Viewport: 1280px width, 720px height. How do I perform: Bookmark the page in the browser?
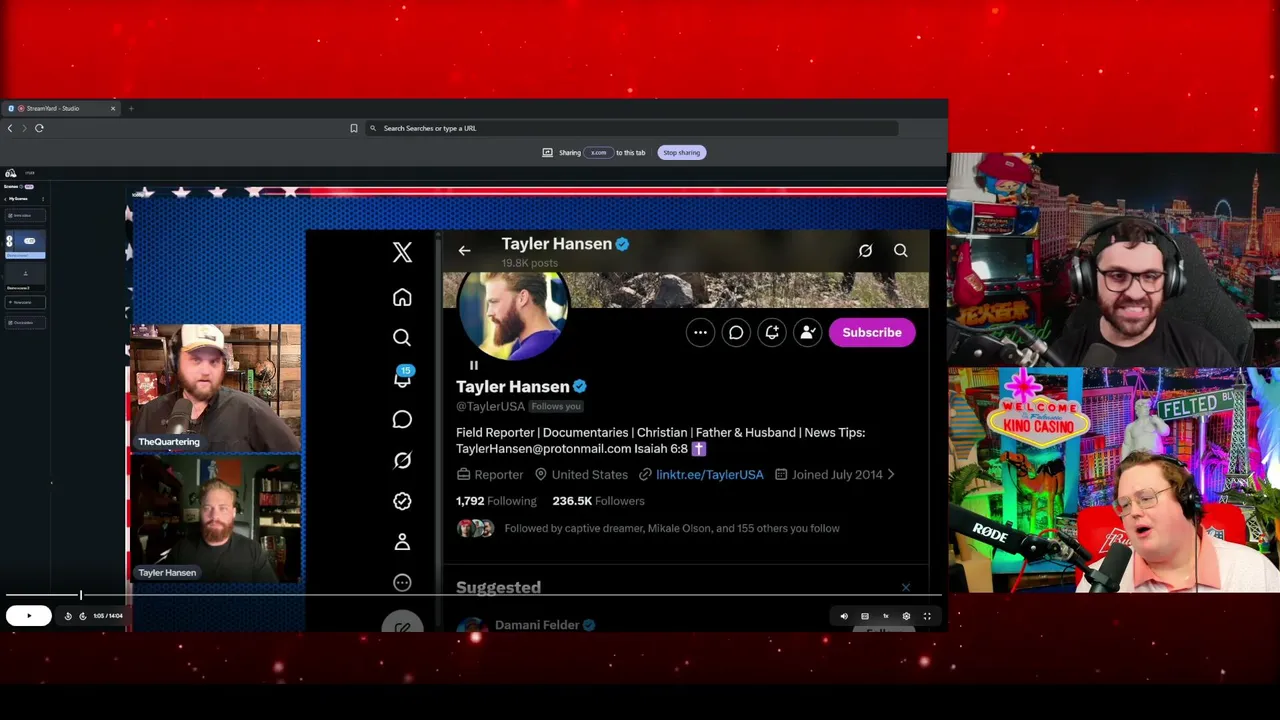point(353,128)
